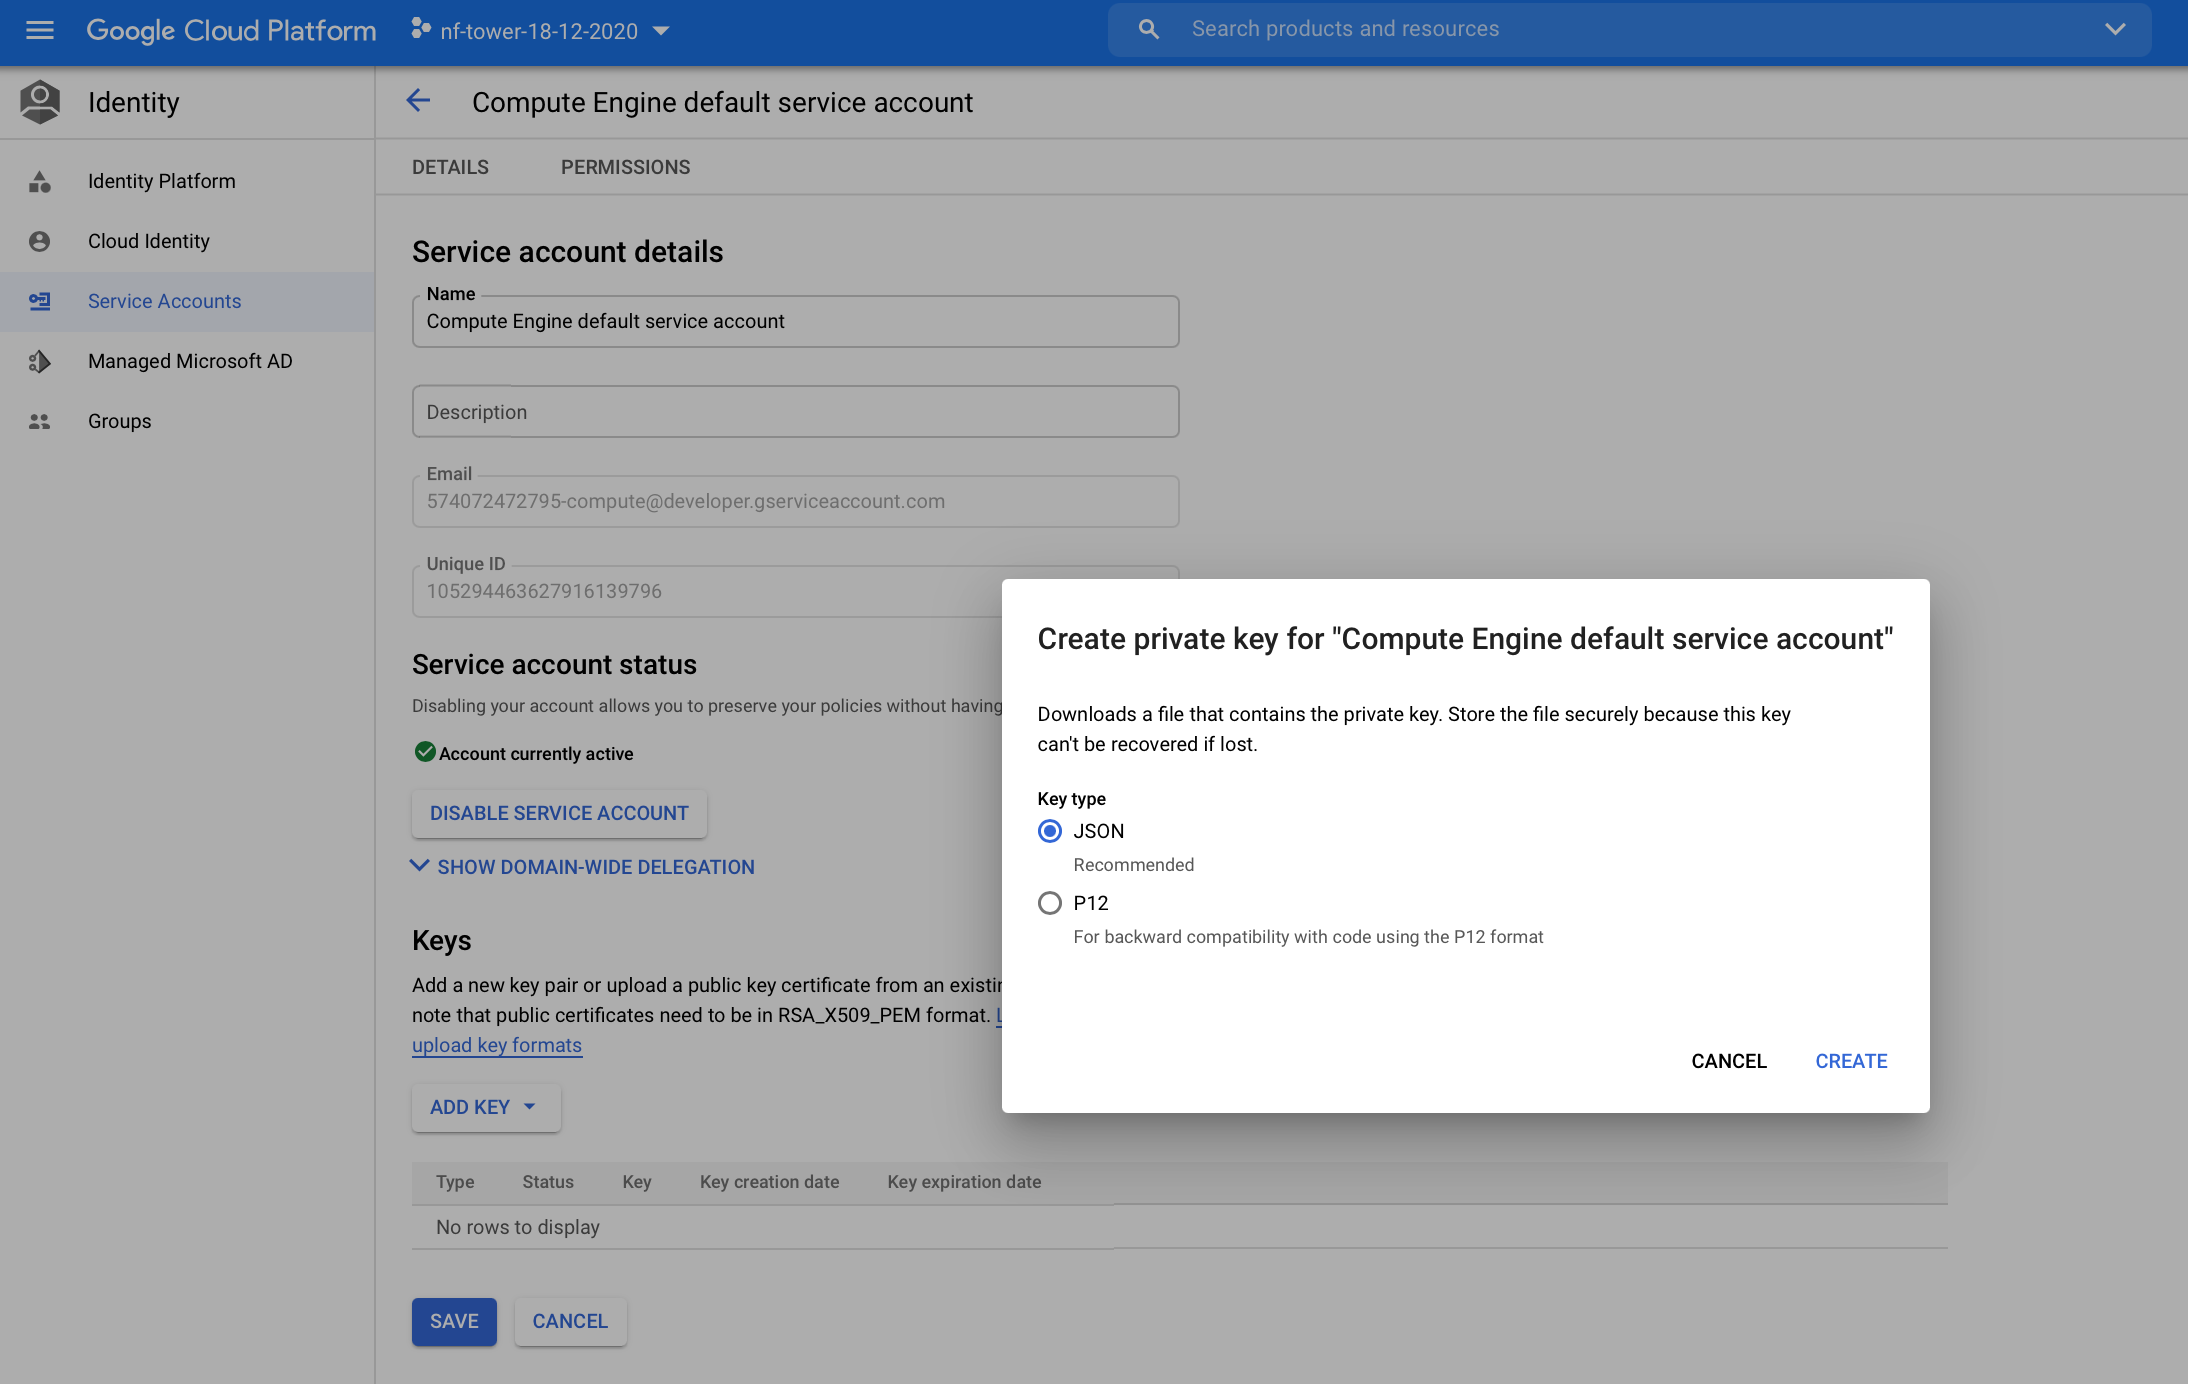2188x1384 pixels.
Task: Select the P12 key type radio
Action: [1049, 903]
